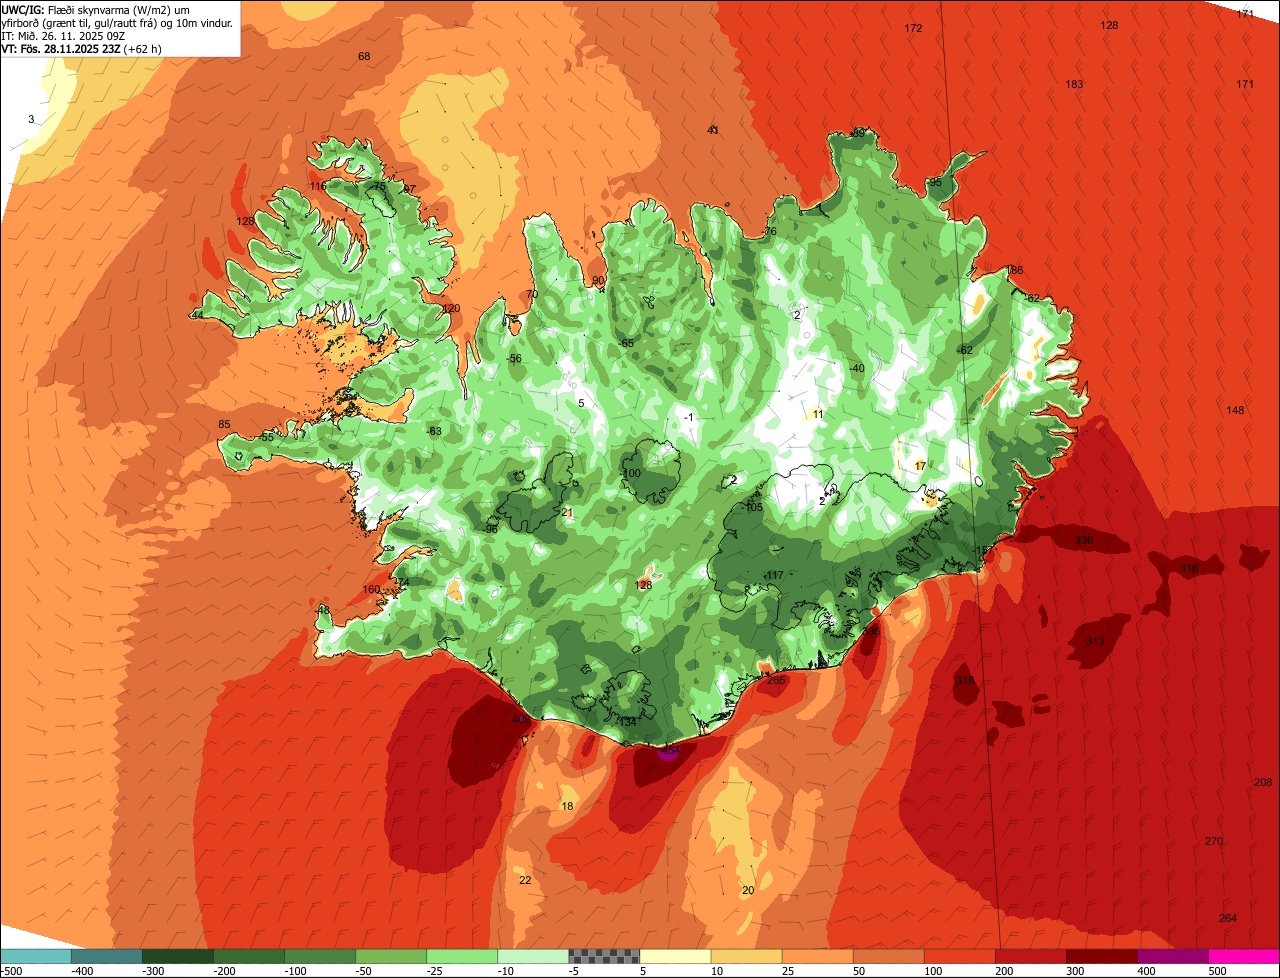Click the map value '316'
This screenshot has width=1280, height=978.
click(x=1189, y=568)
